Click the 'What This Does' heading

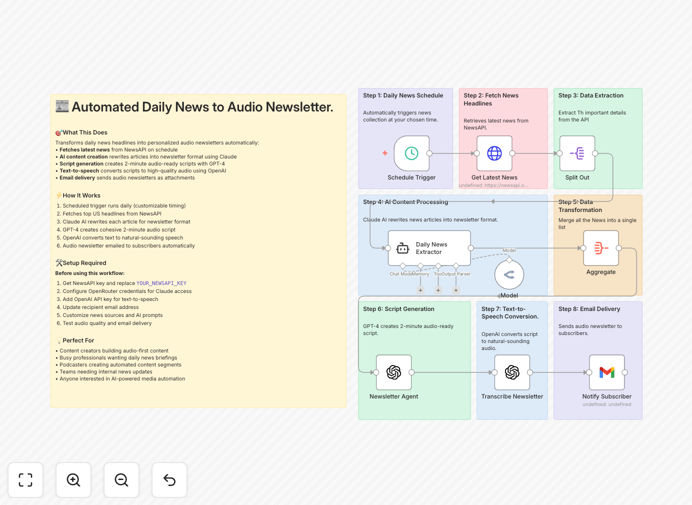tap(85, 132)
